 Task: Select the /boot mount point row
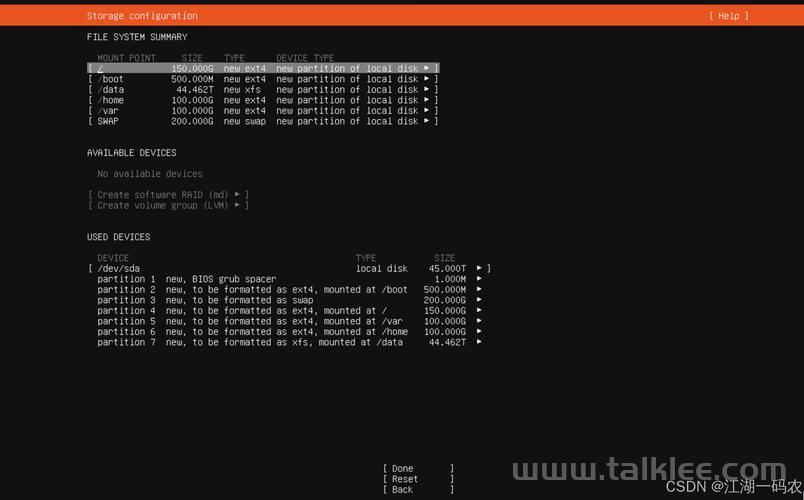click(264, 79)
